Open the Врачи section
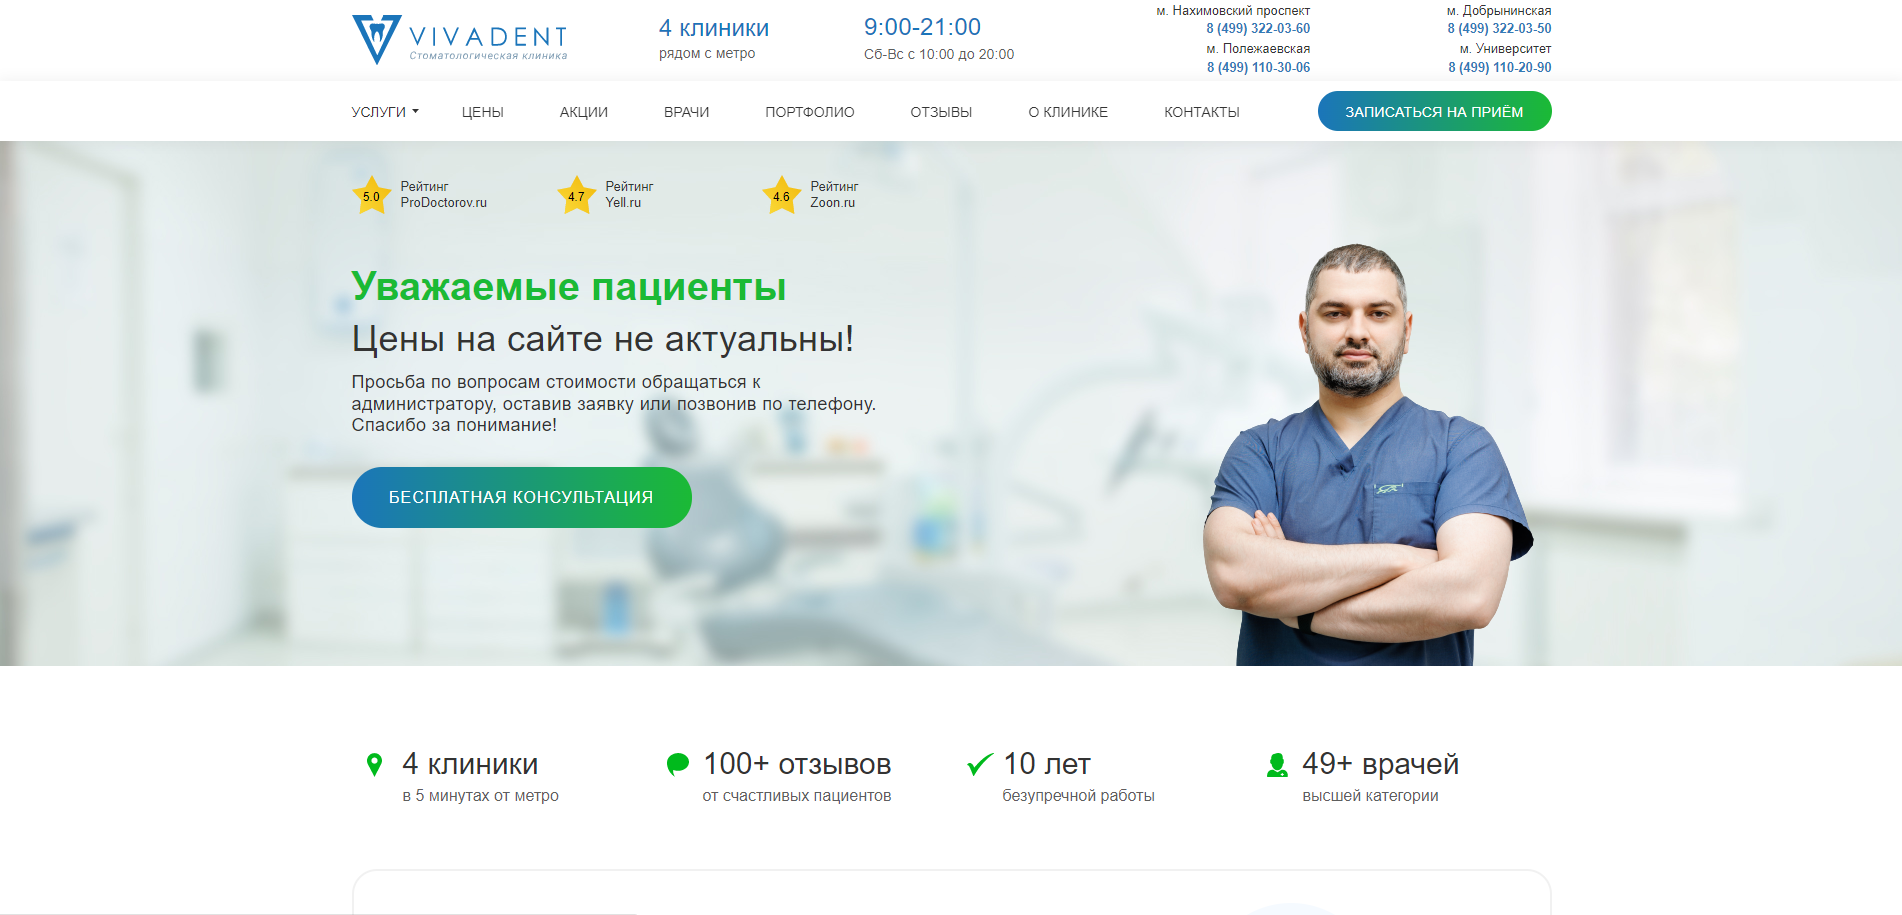The width and height of the screenshot is (1902, 915). pyautogui.click(x=686, y=112)
